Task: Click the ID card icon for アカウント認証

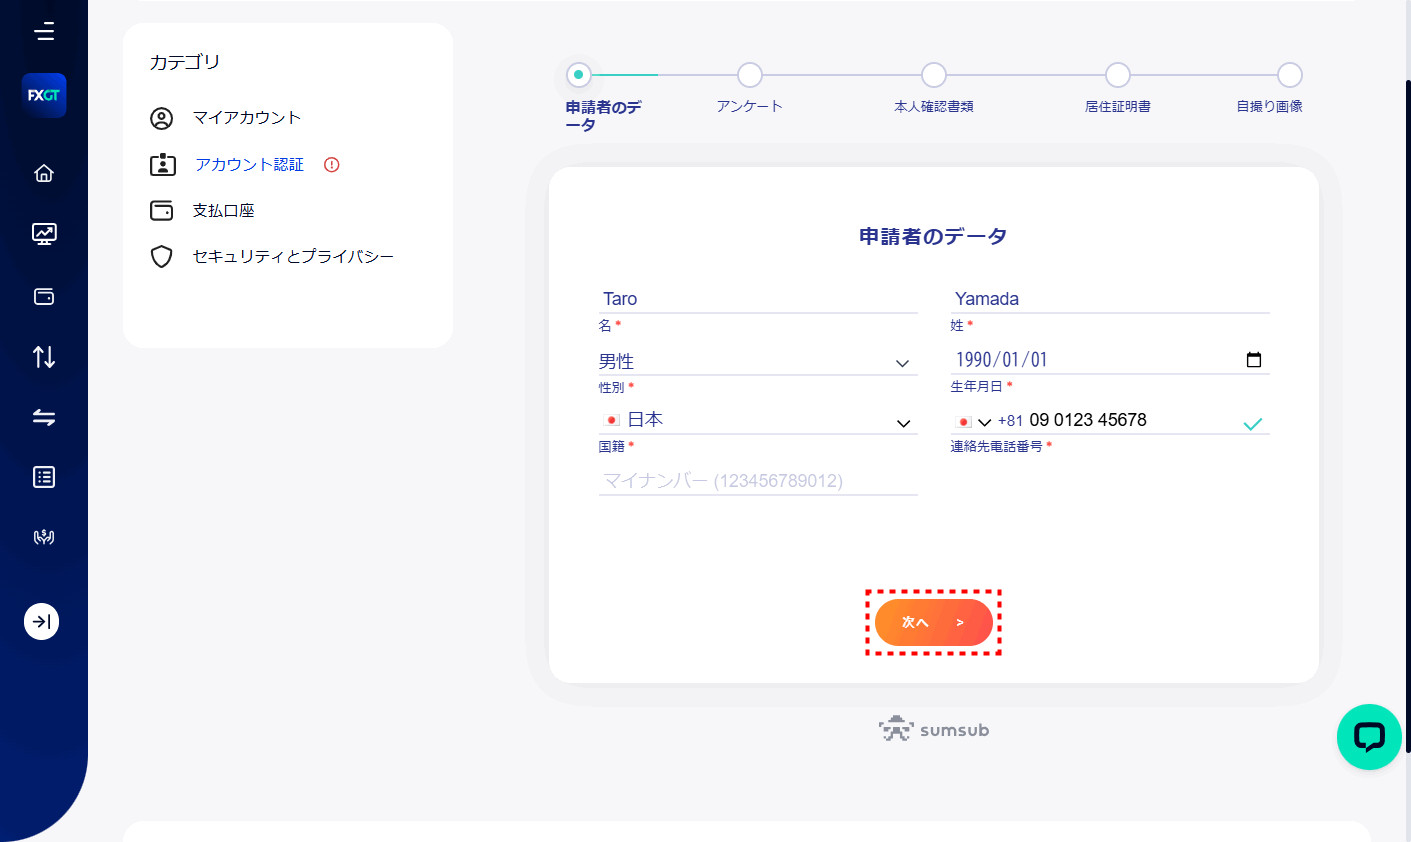Action: 163,164
